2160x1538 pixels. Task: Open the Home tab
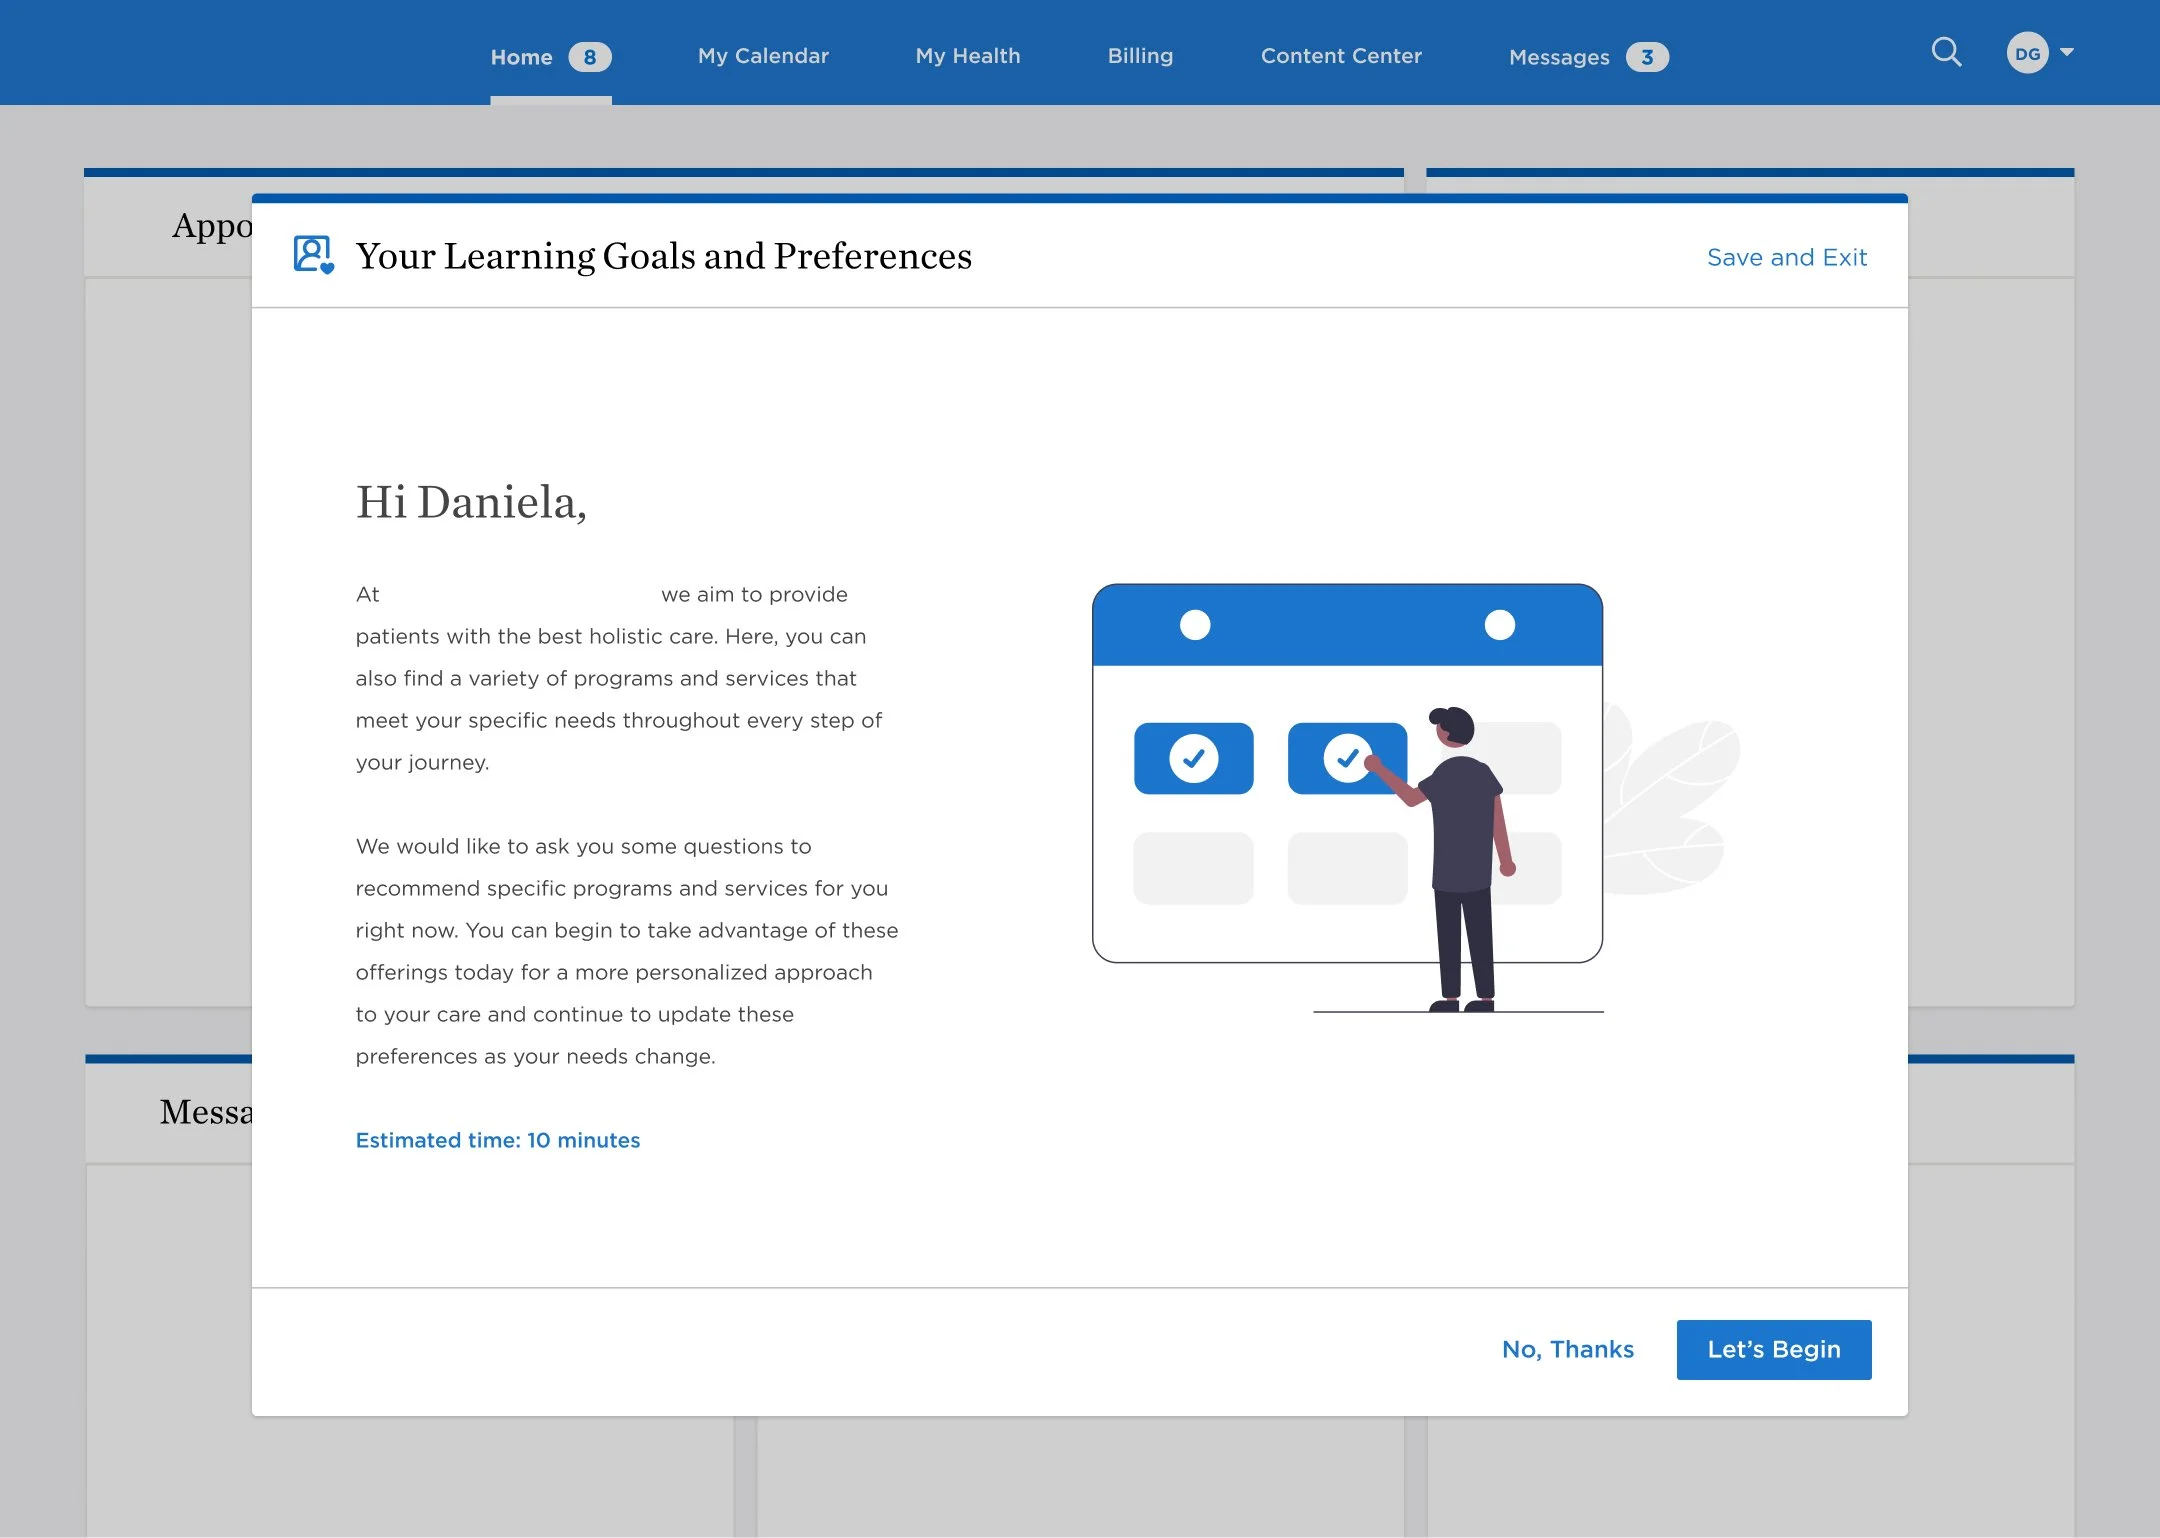(x=521, y=57)
